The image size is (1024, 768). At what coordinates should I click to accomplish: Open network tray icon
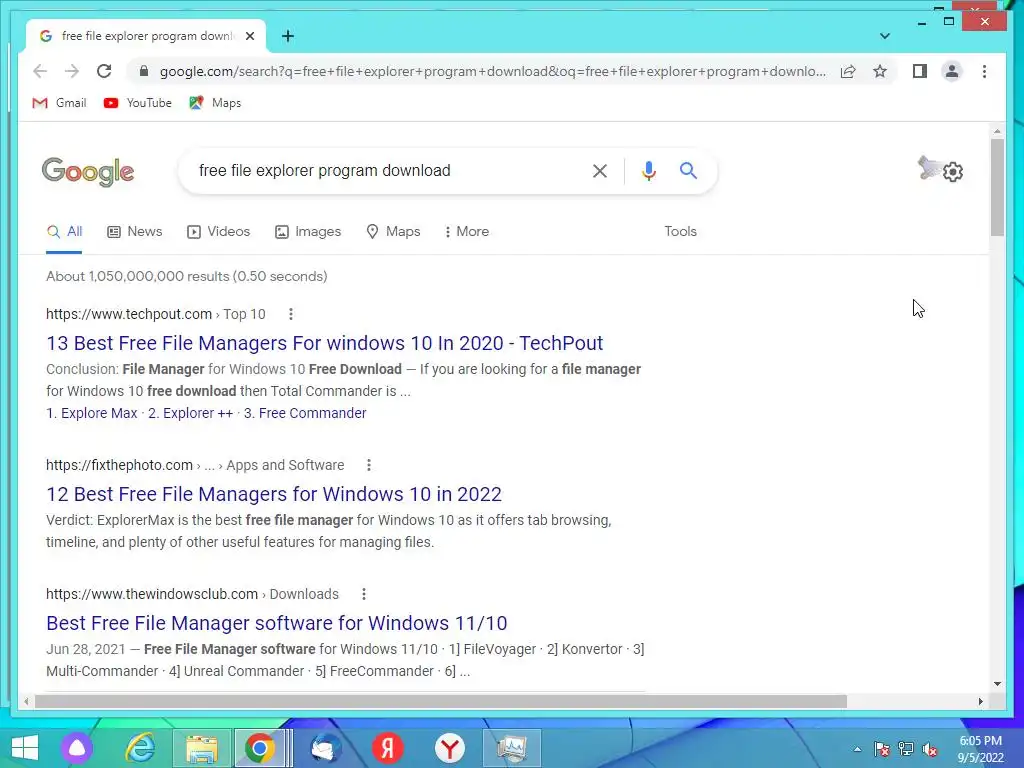click(x=906, y=749)
